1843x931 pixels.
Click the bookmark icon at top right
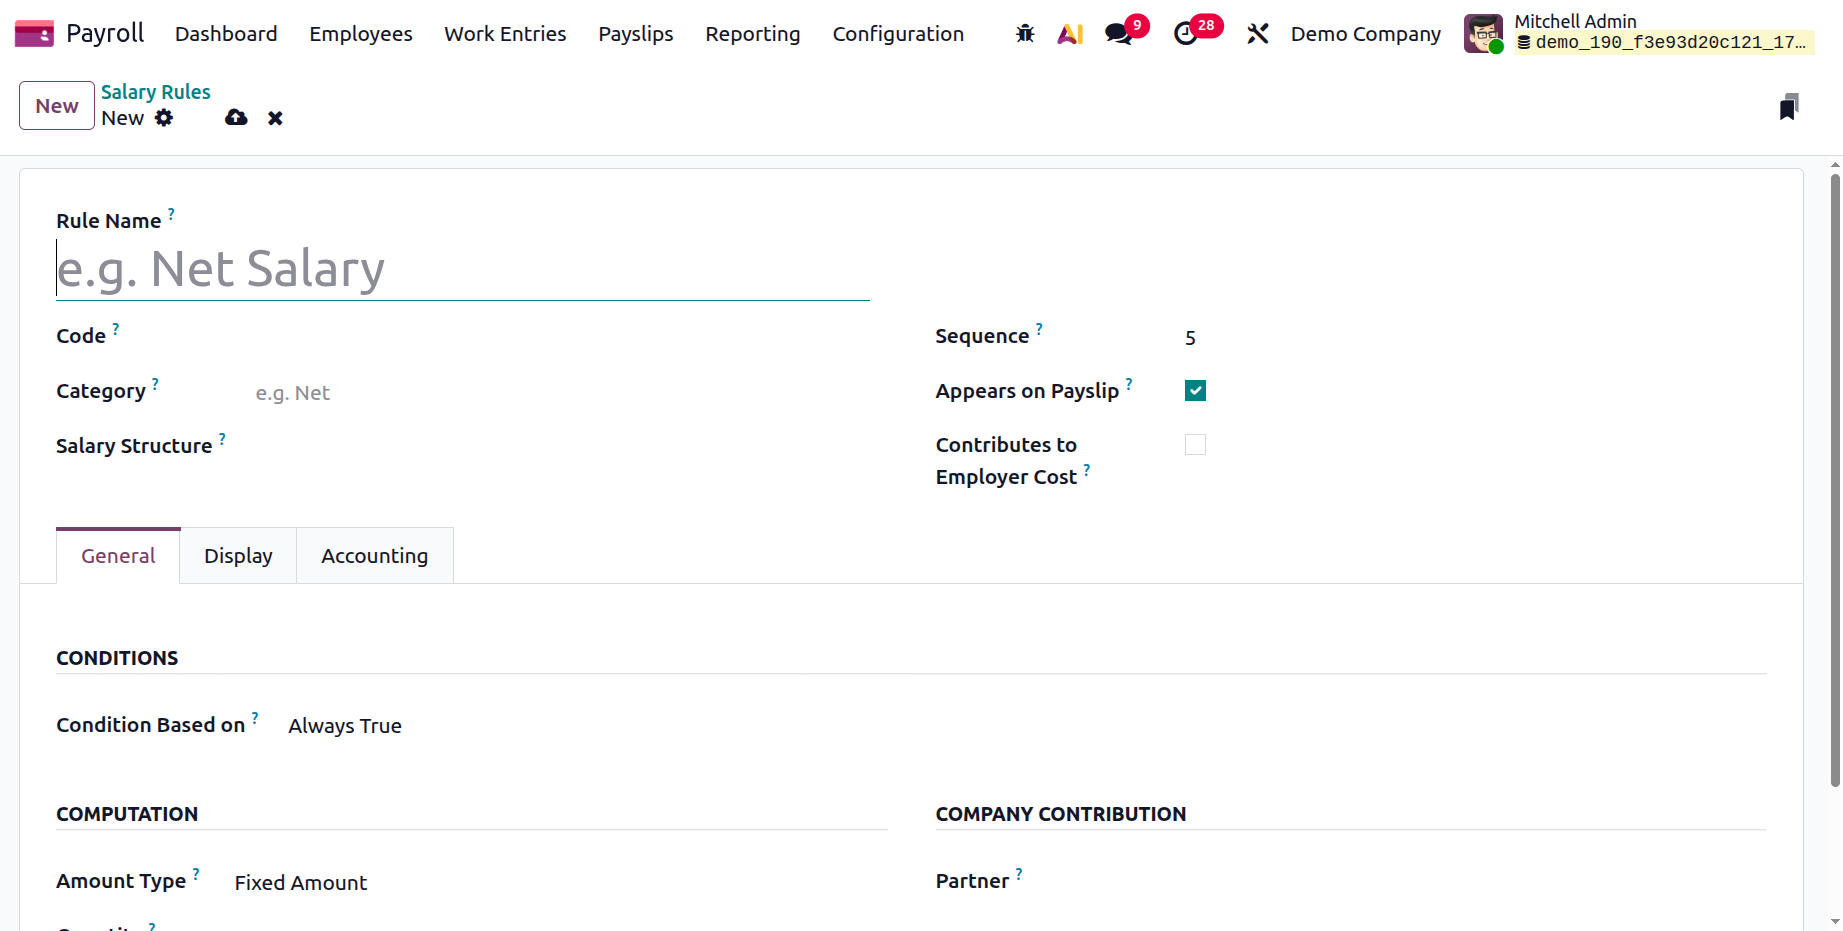tap(1789, 107)
